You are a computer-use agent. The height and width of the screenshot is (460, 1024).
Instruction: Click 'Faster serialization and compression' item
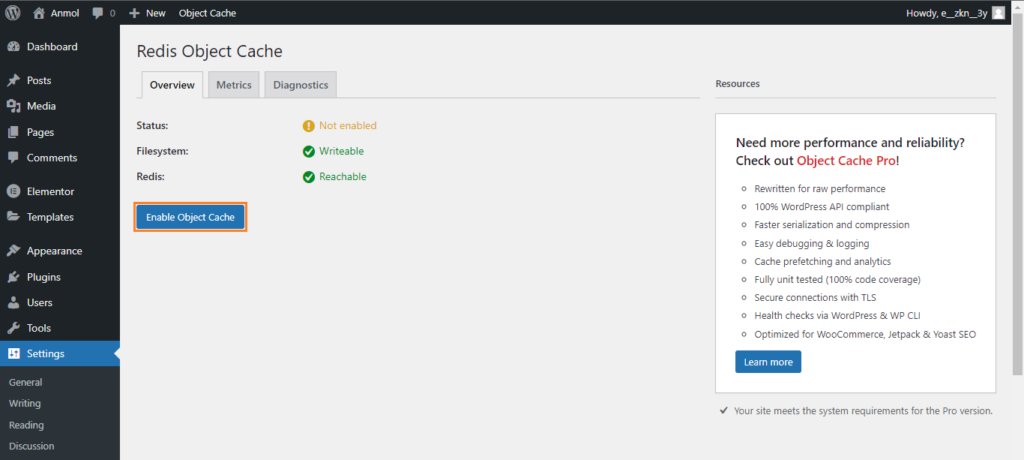point(832,225)
